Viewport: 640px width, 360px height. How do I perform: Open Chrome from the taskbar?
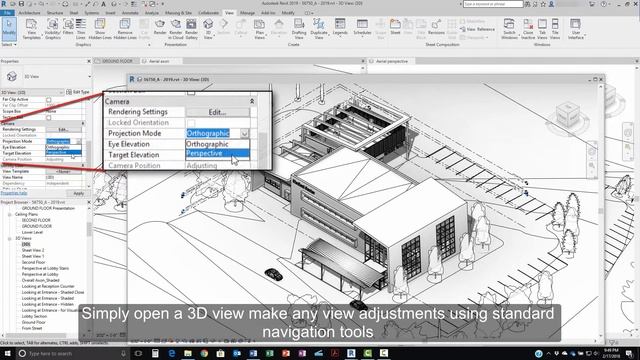tap(204, 353)
